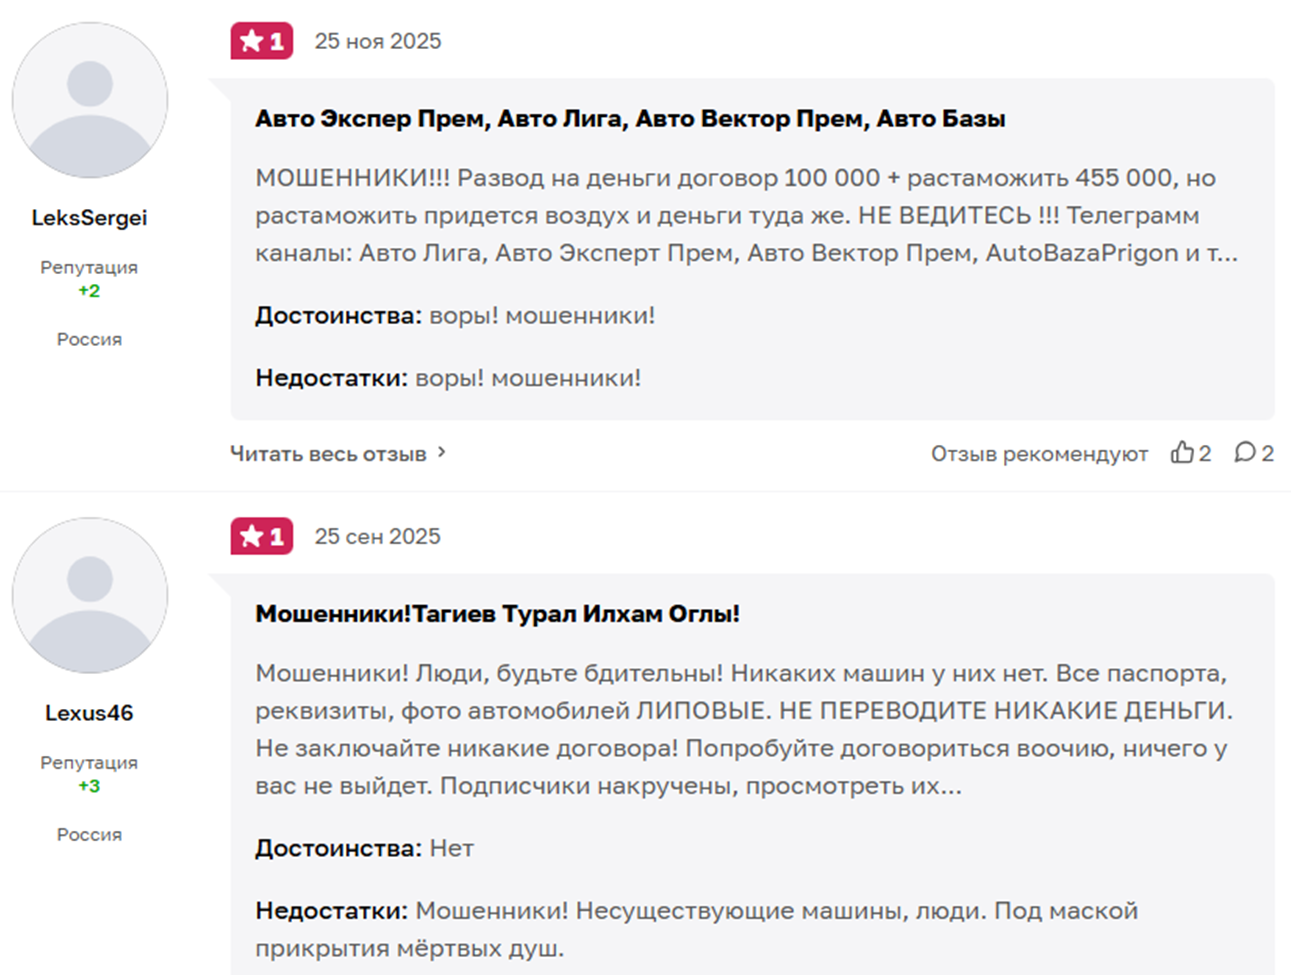Image resolution: width=1291 pixels, height=975 pixels.
Task: Click the red star rating badge on first review
Action: pyautogui.click(x=261, y=41)
